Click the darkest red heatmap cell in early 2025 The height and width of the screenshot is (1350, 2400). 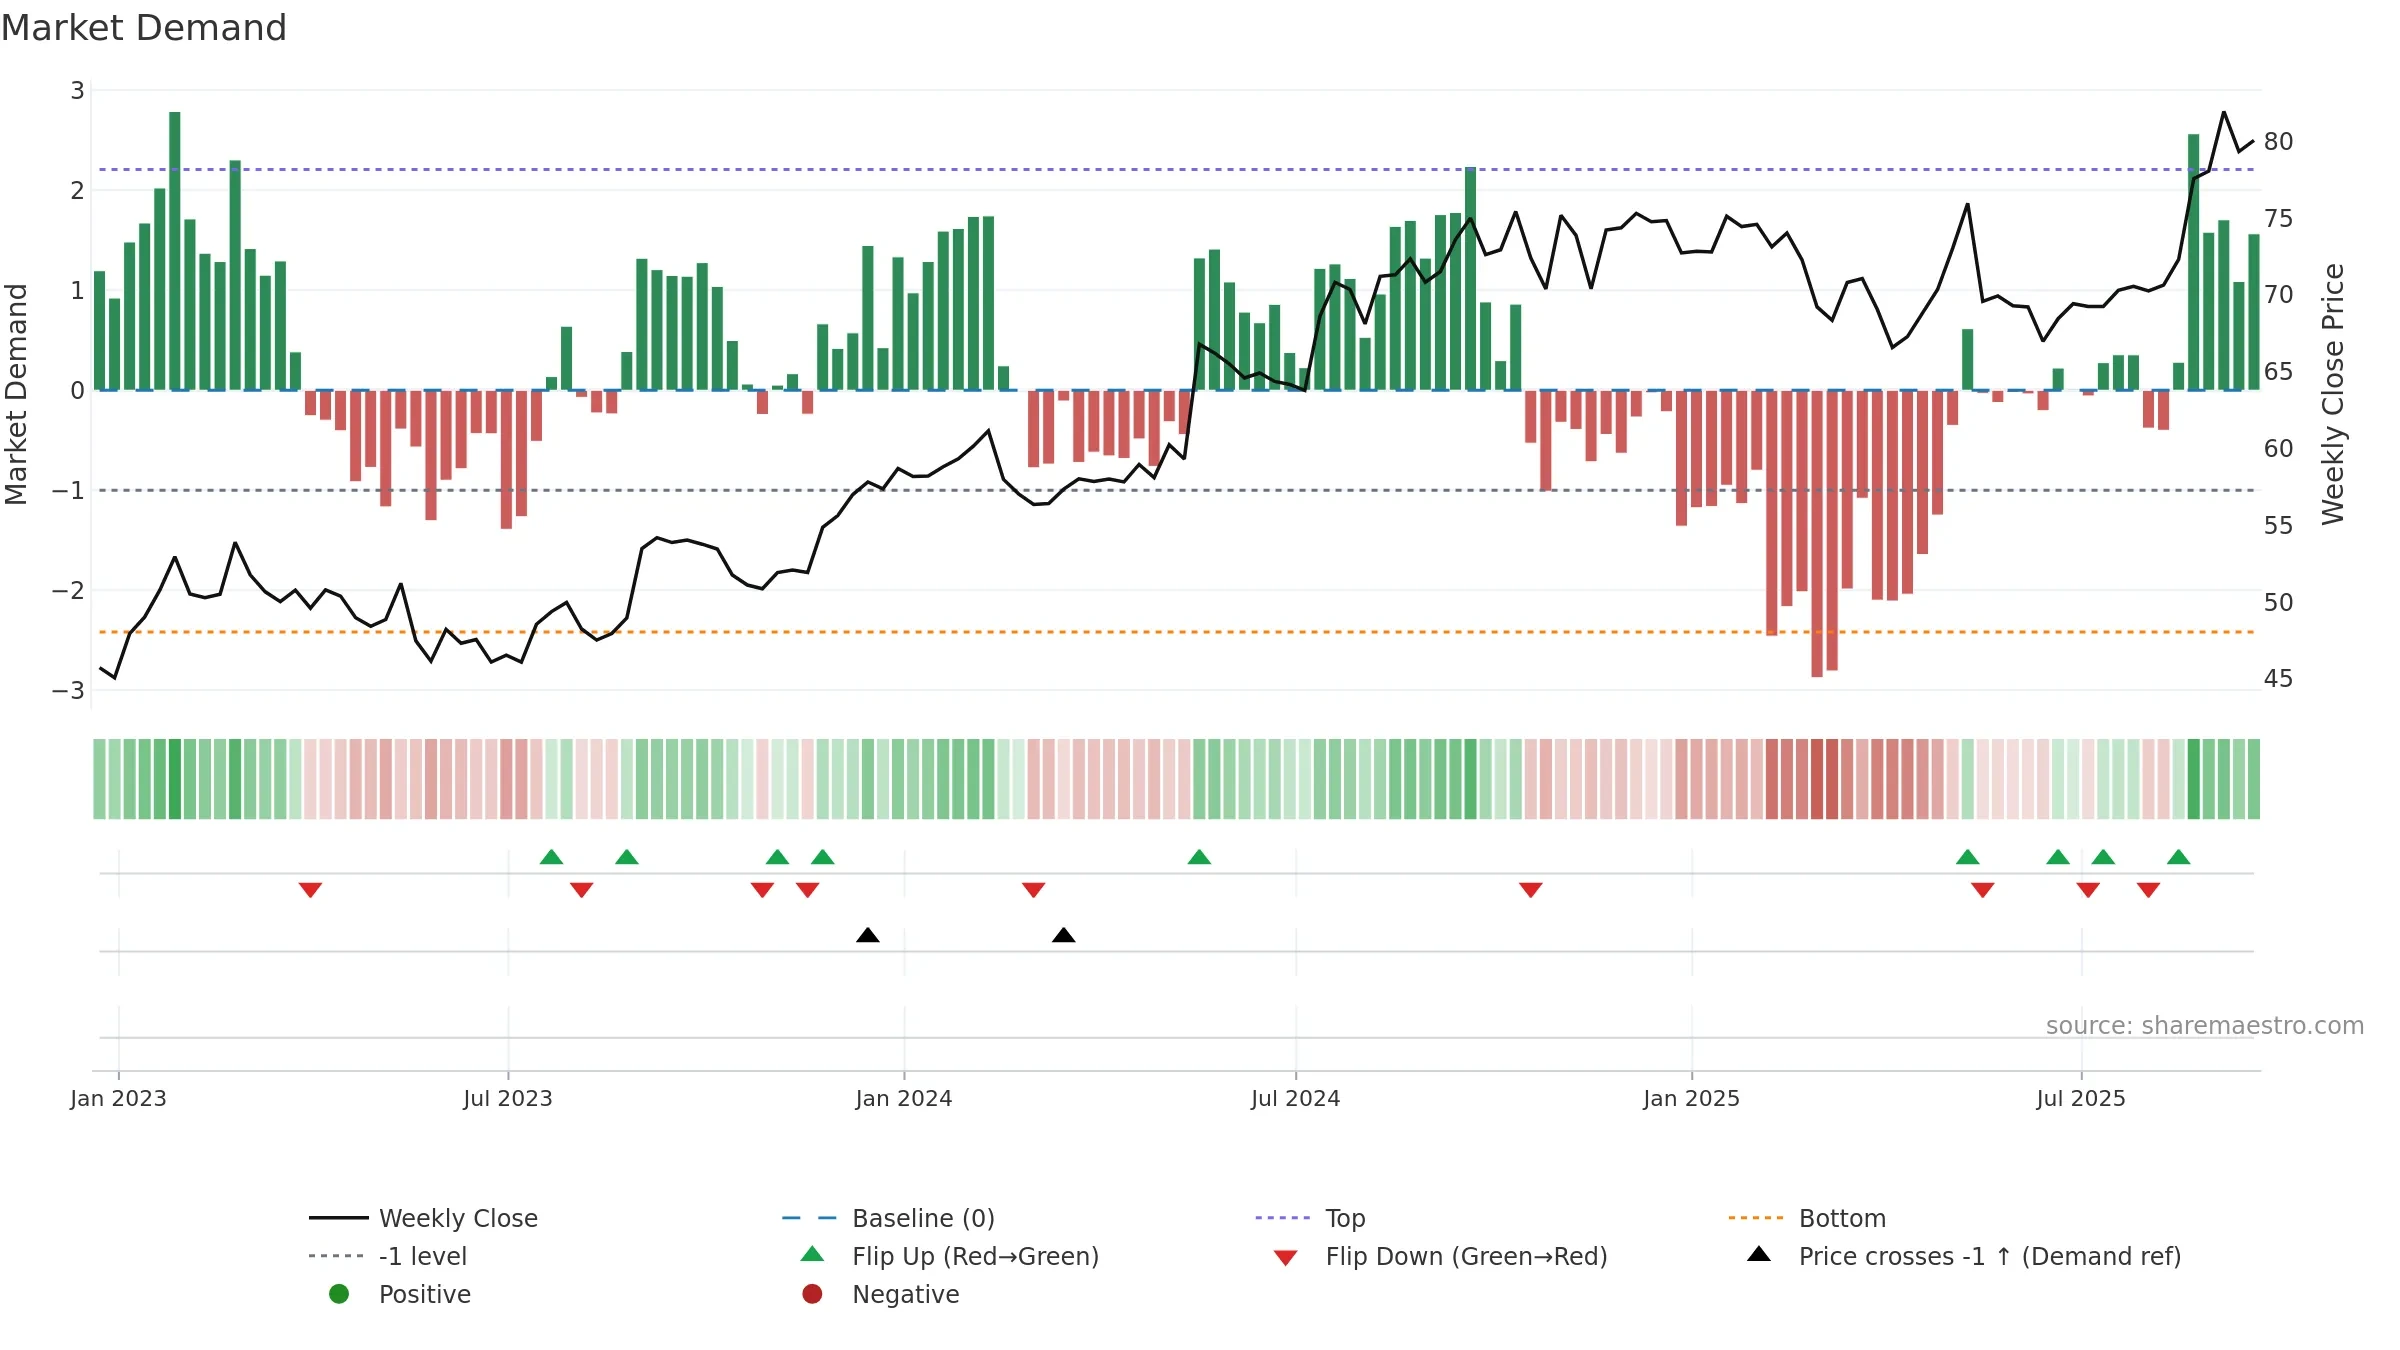(1817, 779)
